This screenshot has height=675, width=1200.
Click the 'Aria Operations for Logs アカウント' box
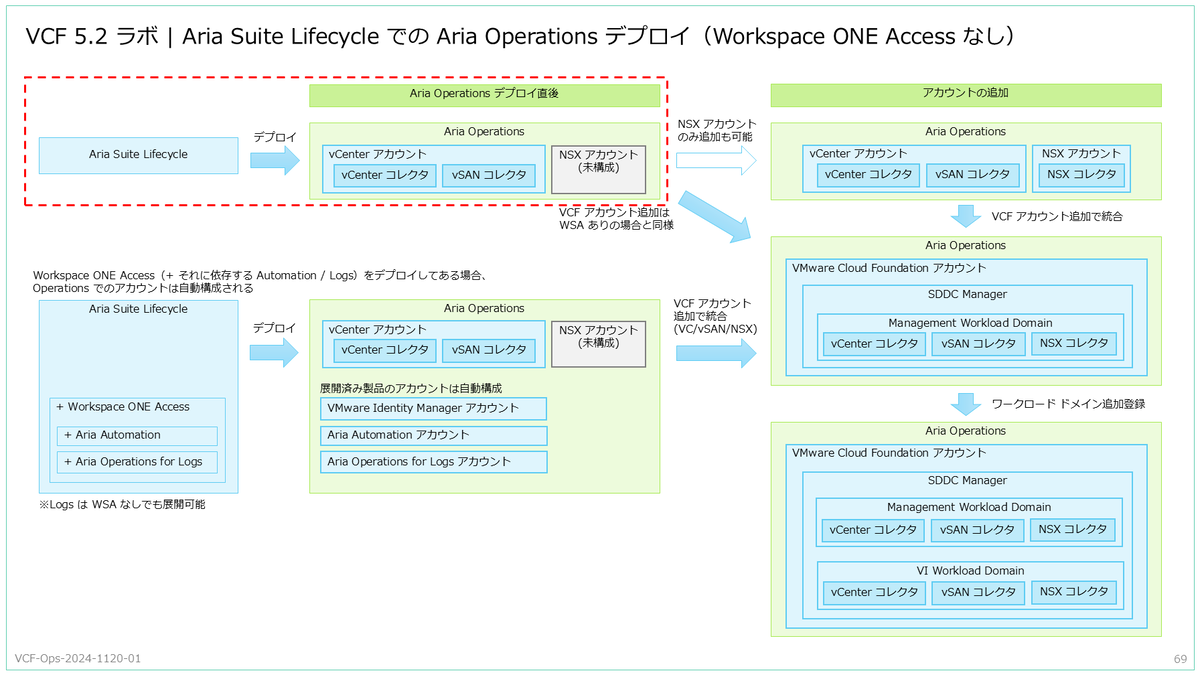(433, 462)
